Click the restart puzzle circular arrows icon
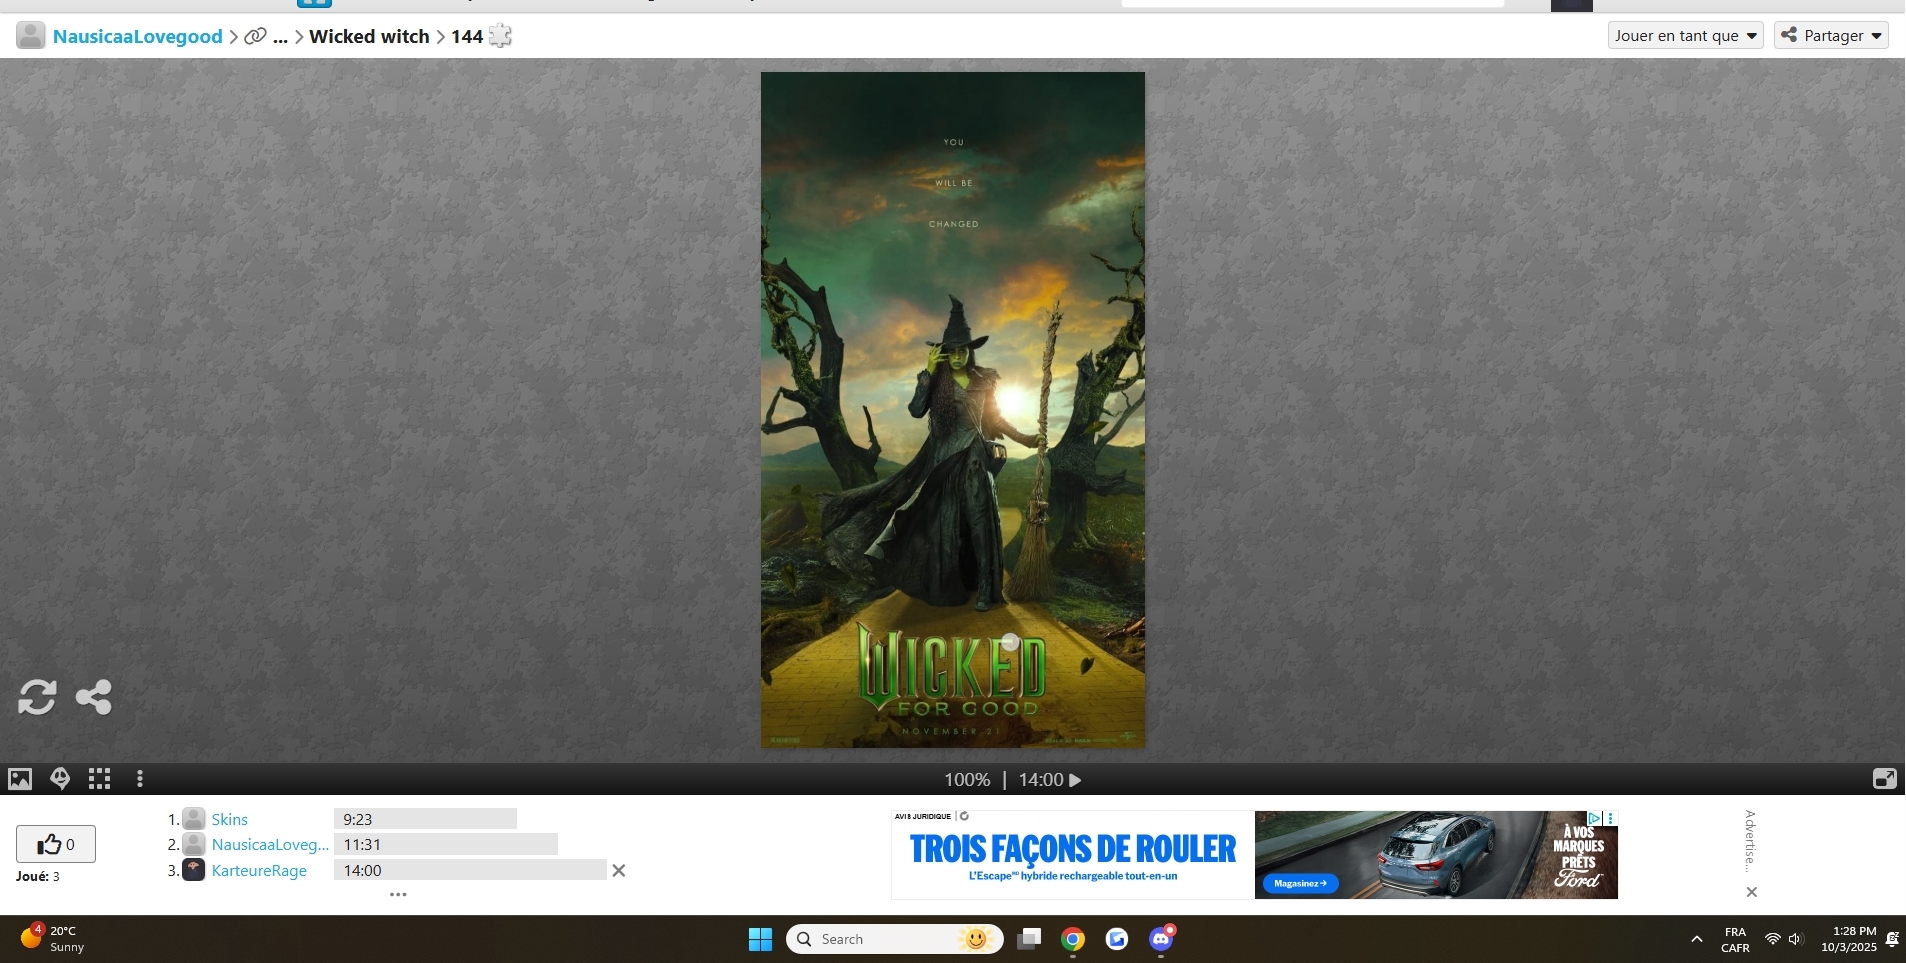This screenshot has width=1906, height=963. [37, 697]
